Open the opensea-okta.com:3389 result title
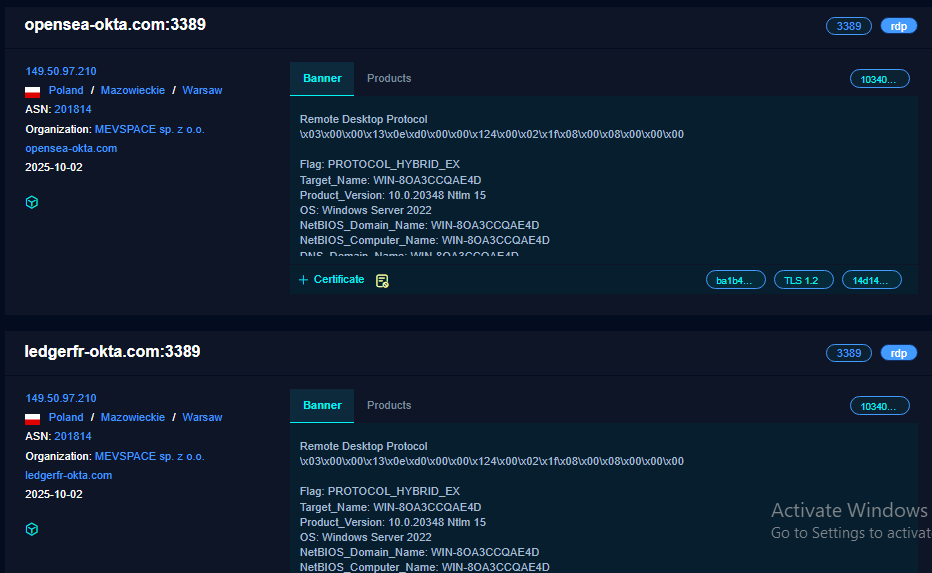 (x=115, y=24)
